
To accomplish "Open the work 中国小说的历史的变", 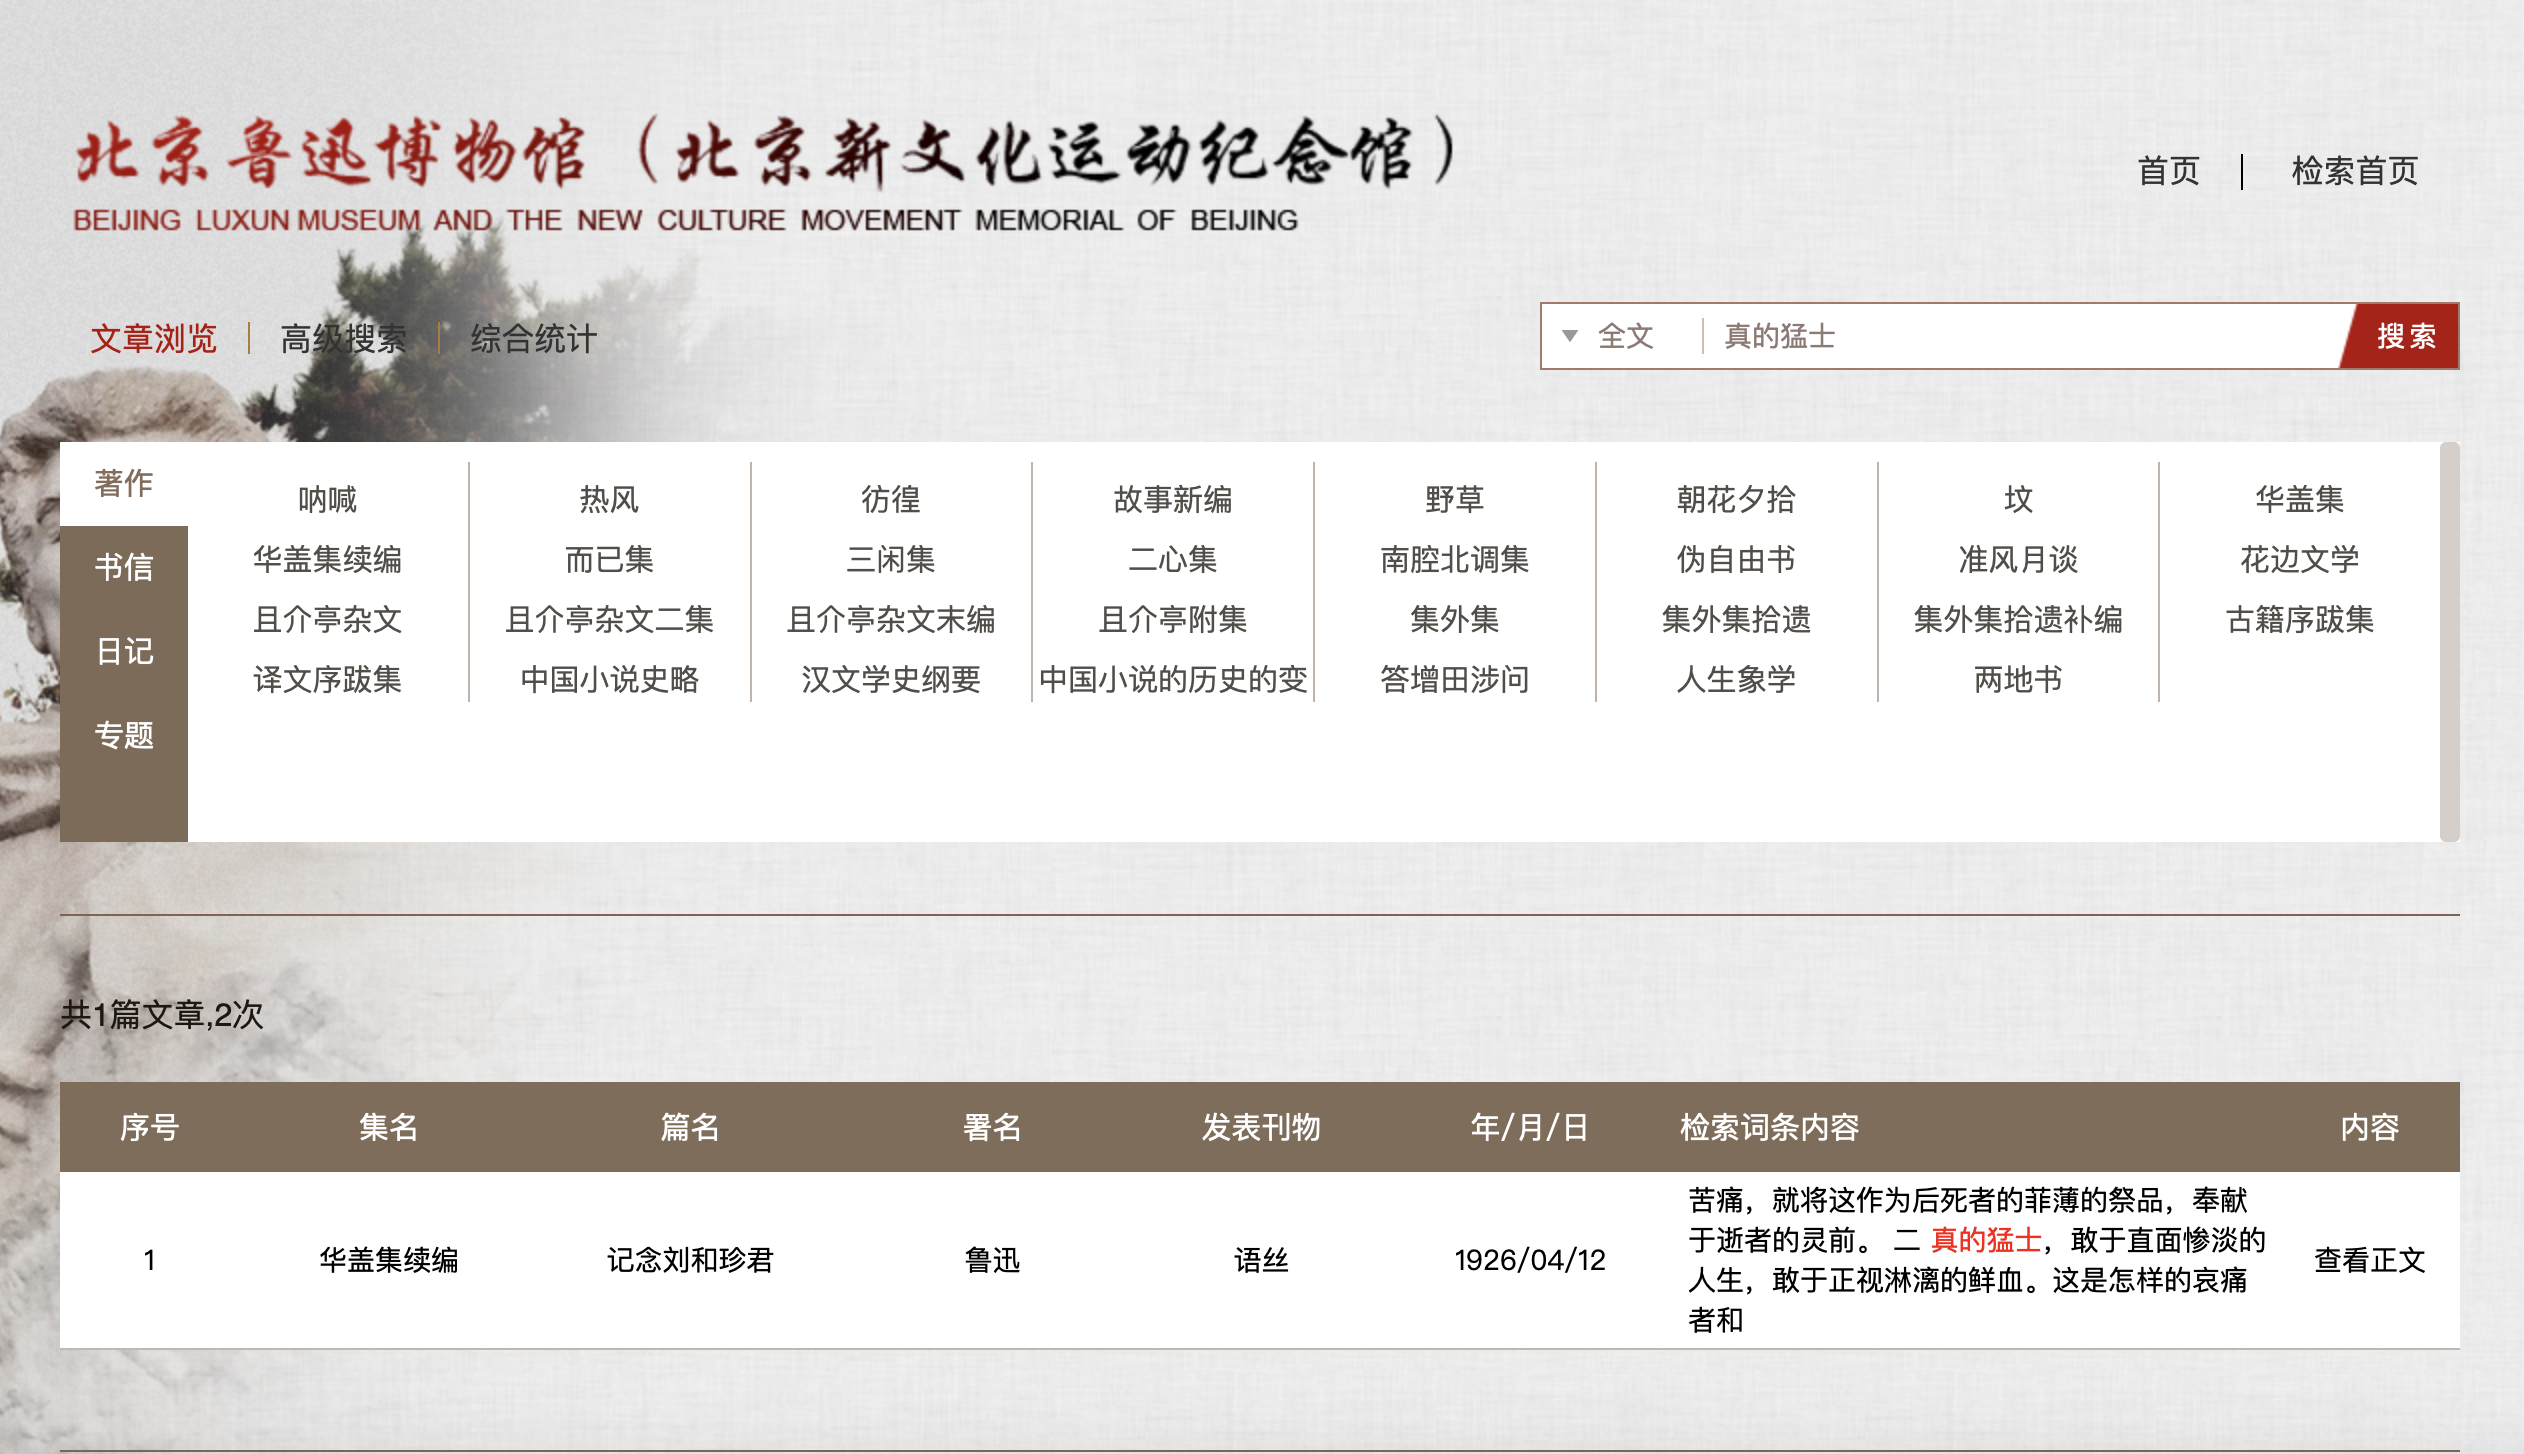I will click(1172, 679).
